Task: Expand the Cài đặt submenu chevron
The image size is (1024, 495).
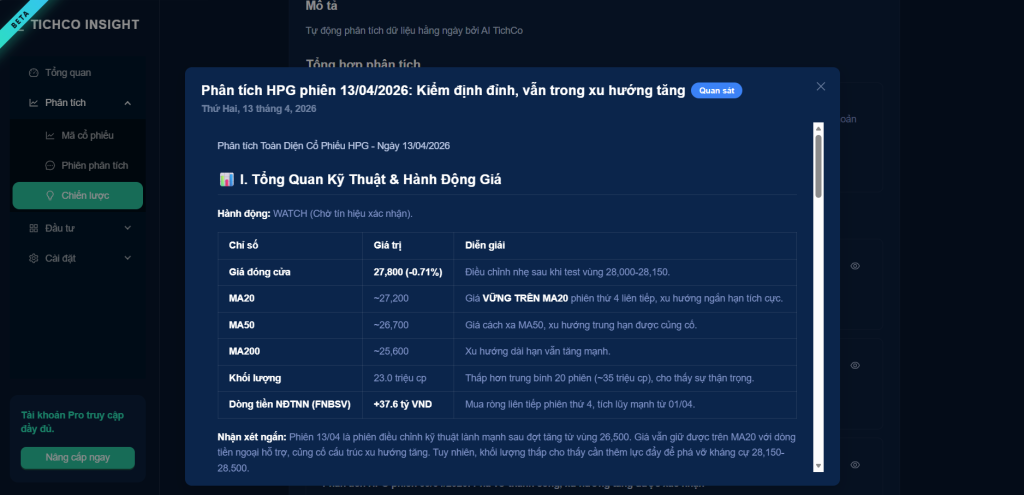Action: pyautogui.click(x=127, y=258)
